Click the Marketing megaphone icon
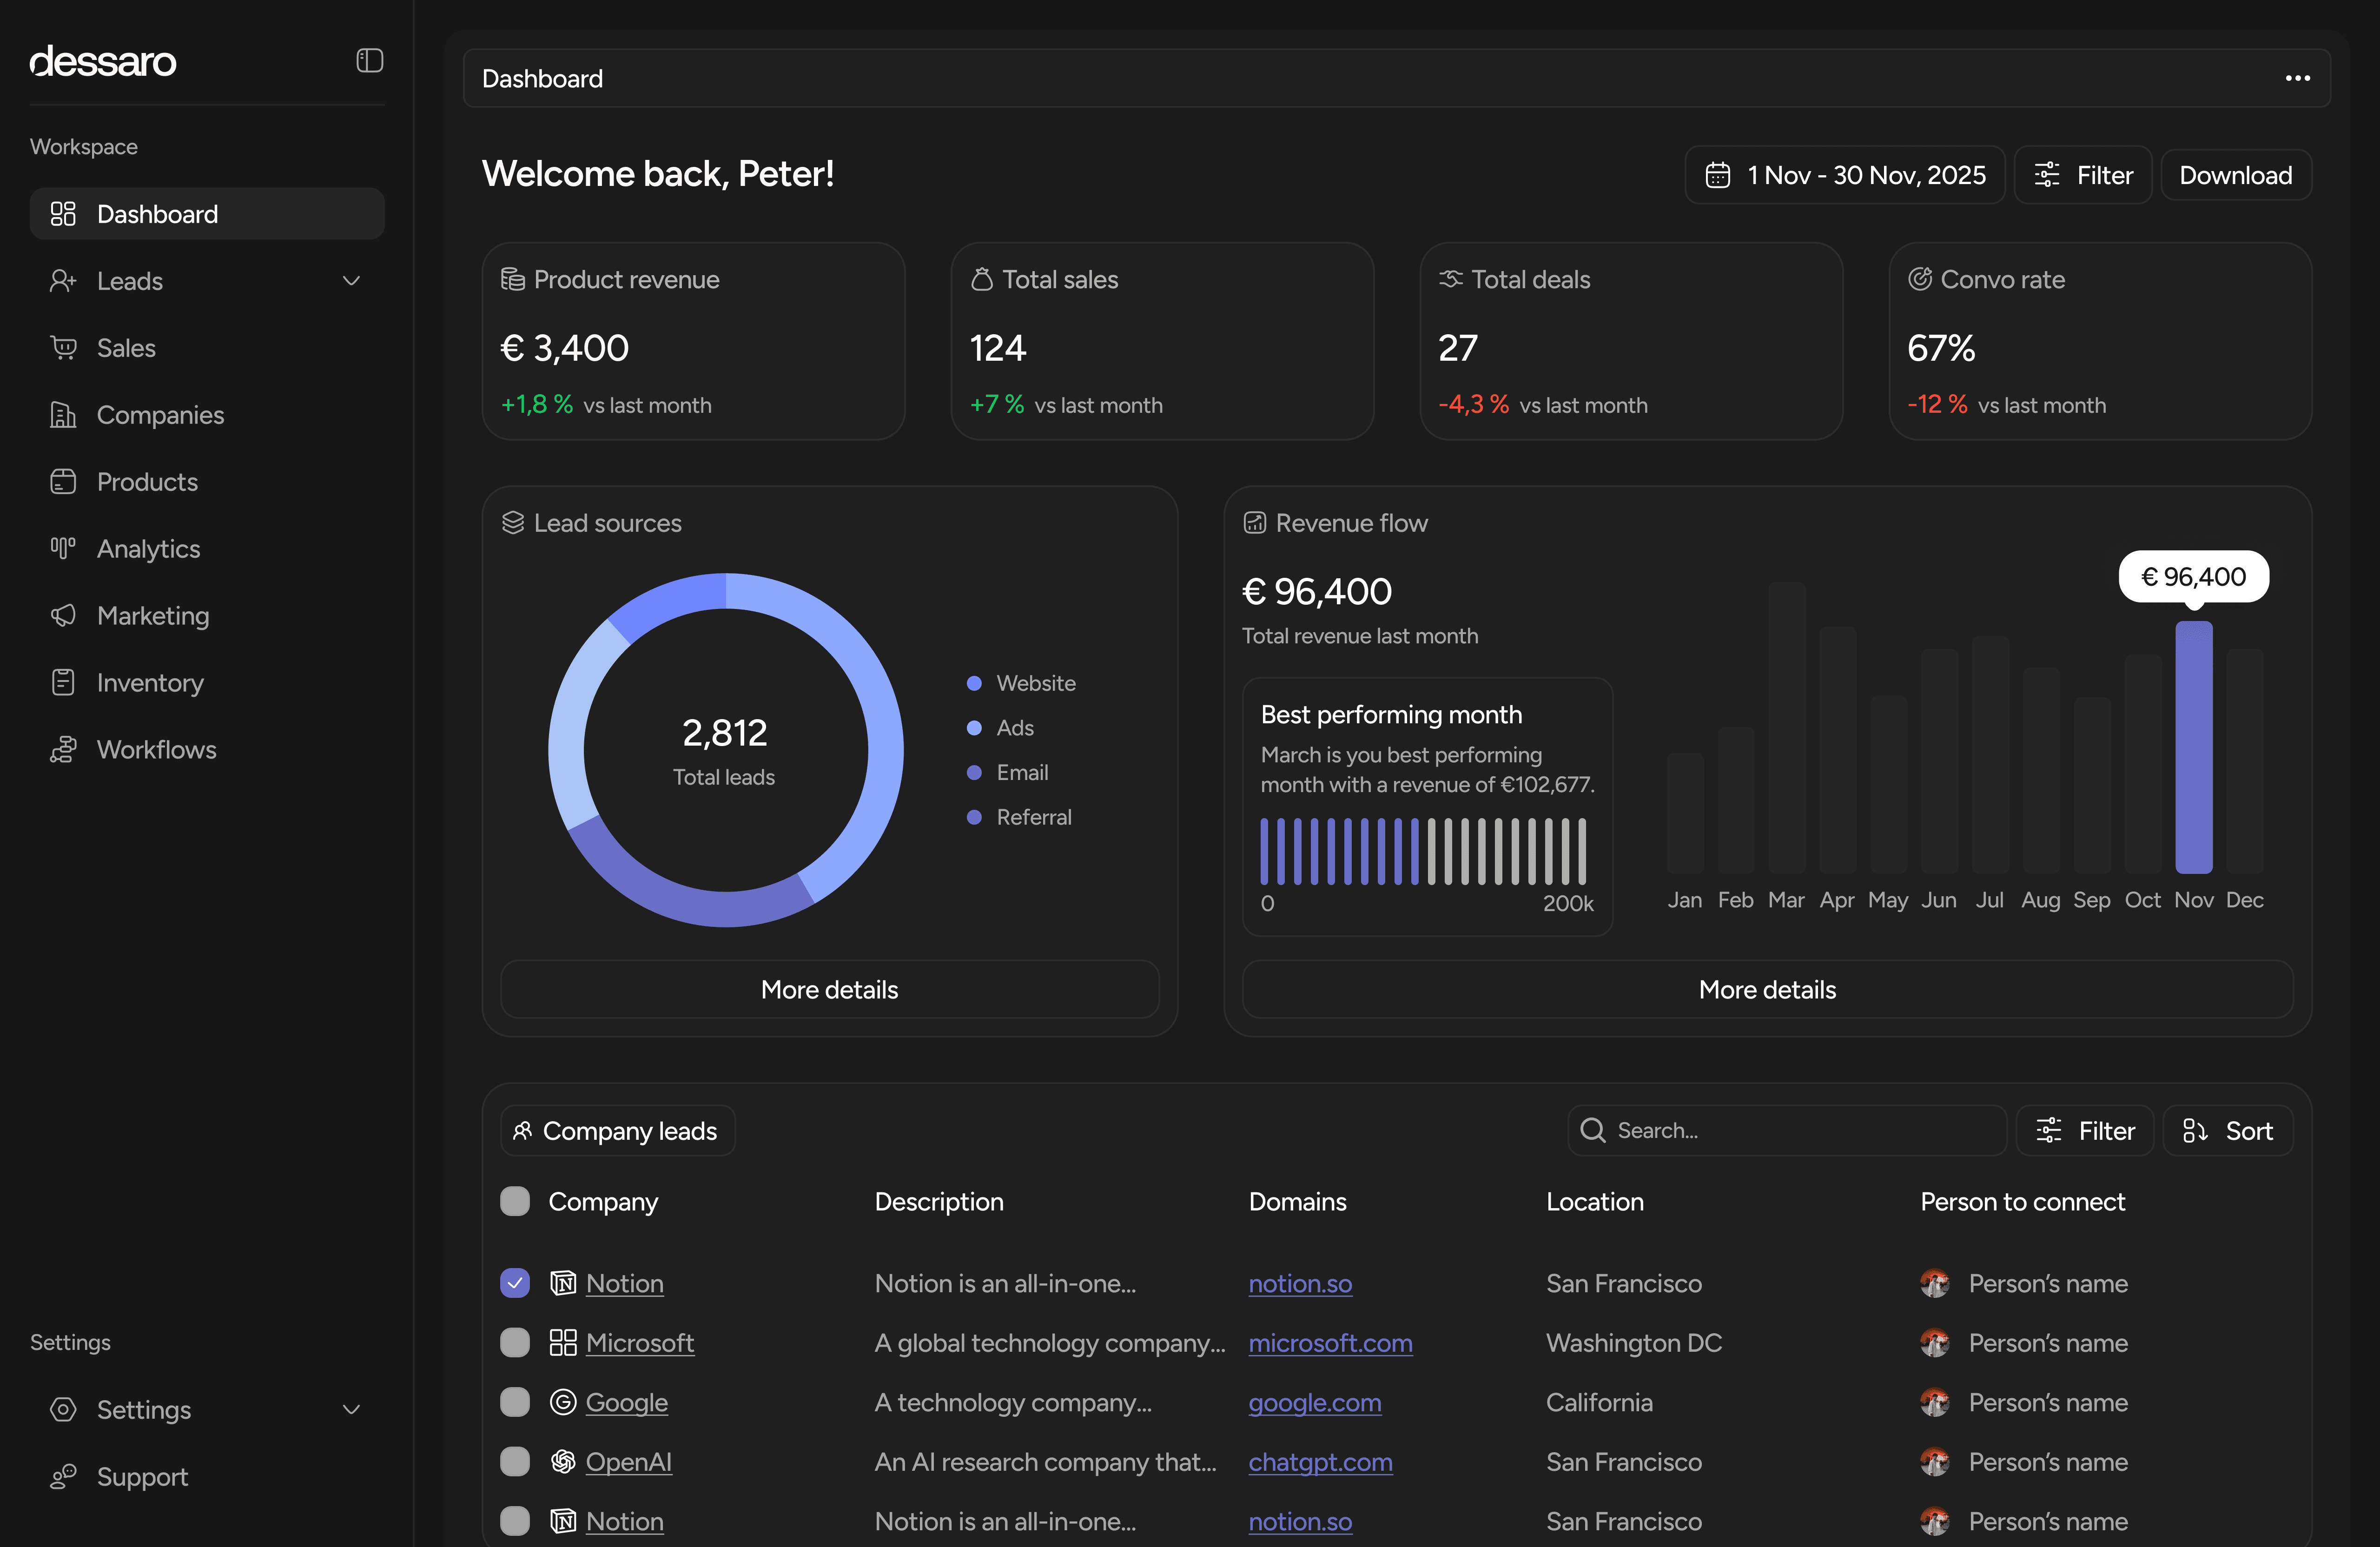 63,615
